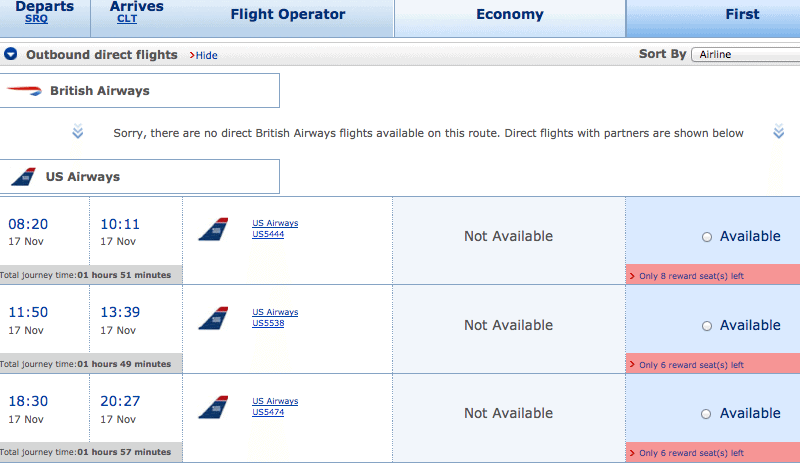Select First availability for 18:30 flight
800x463 pixels.
706,414
